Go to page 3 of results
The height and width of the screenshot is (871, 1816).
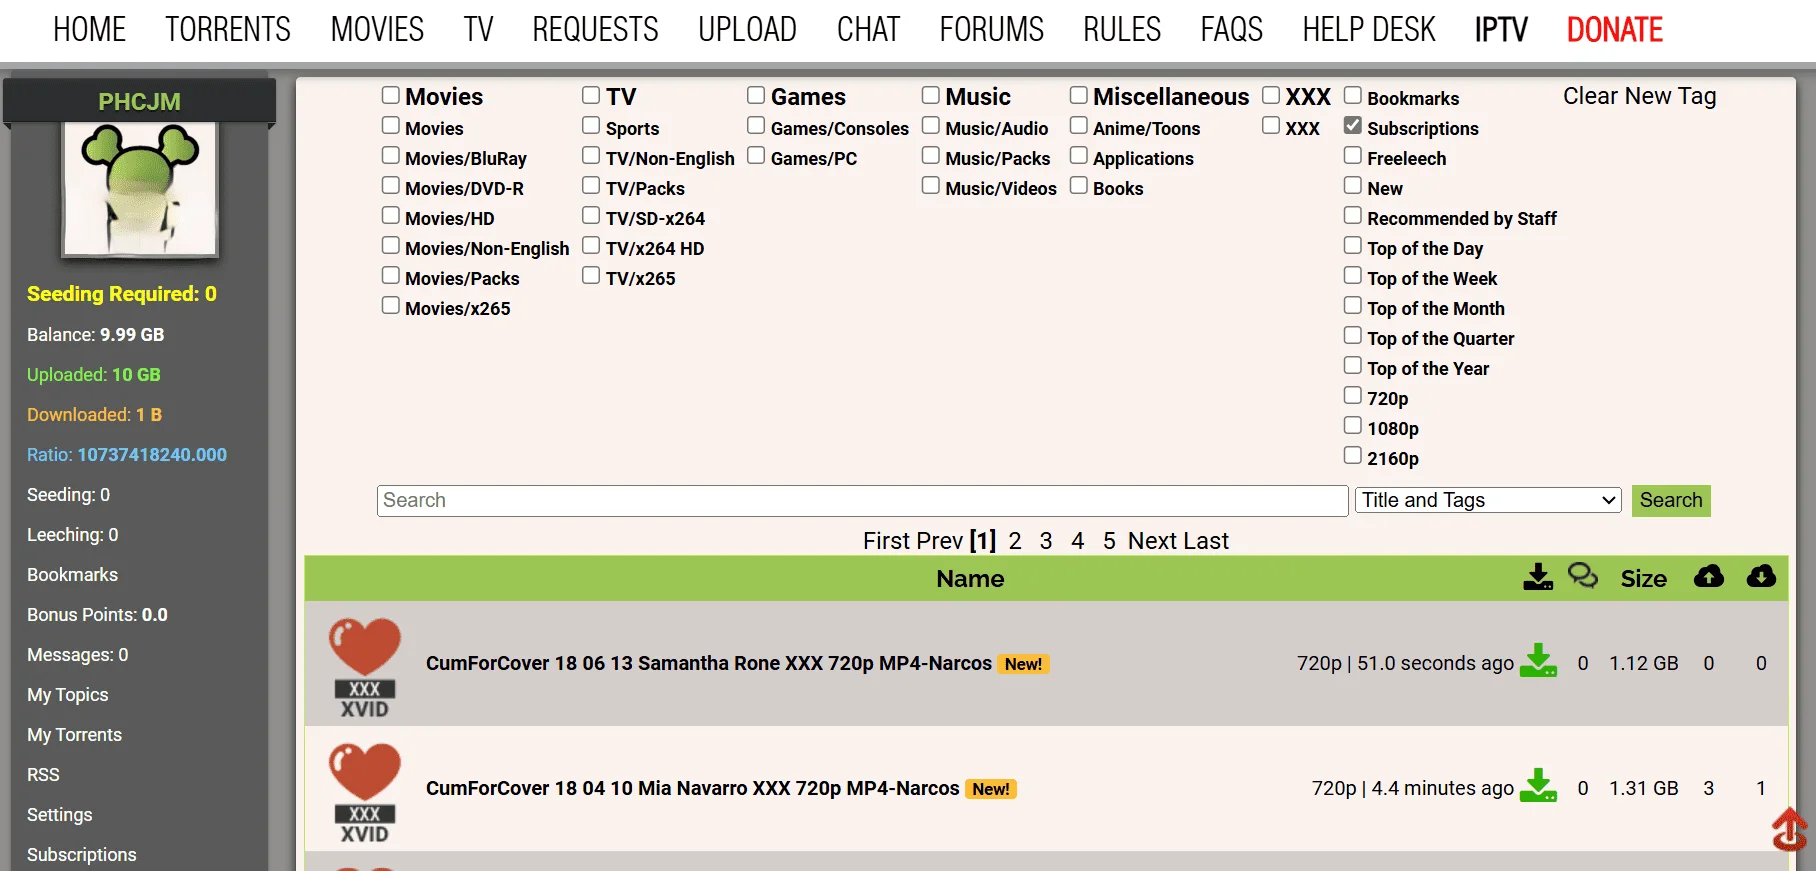point(1046,541)
